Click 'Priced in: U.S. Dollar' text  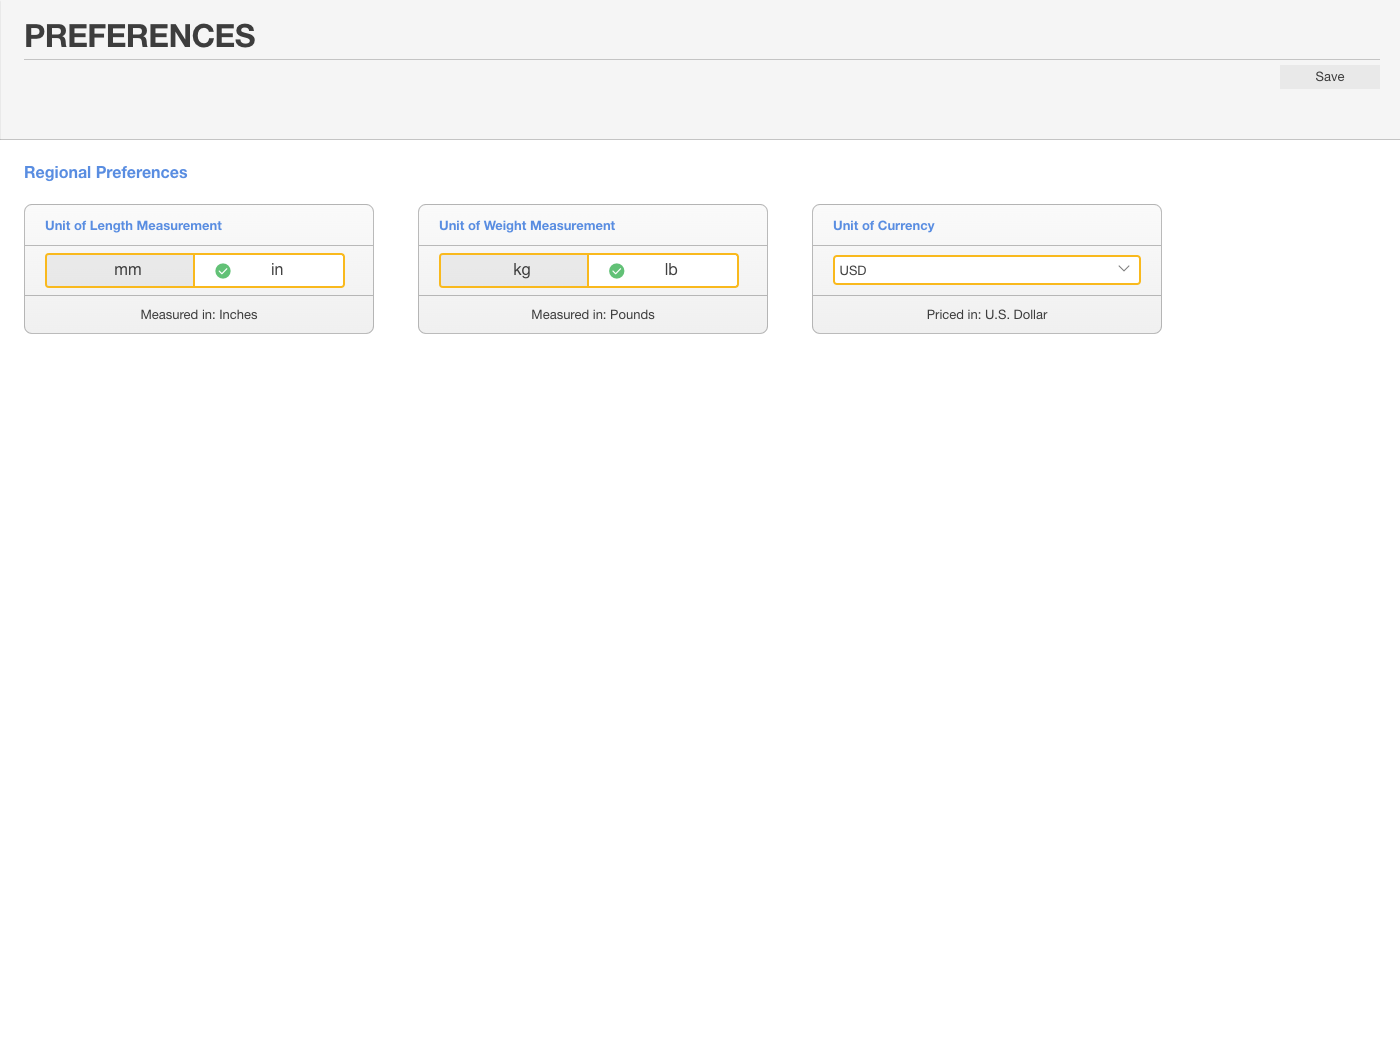coord(987,315)
